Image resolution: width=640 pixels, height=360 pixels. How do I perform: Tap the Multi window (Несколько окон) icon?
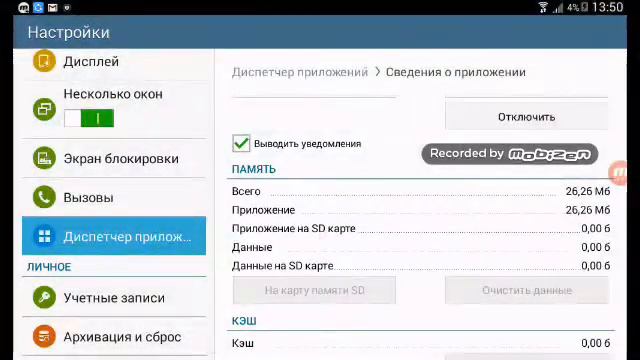[x=44, y=109]
